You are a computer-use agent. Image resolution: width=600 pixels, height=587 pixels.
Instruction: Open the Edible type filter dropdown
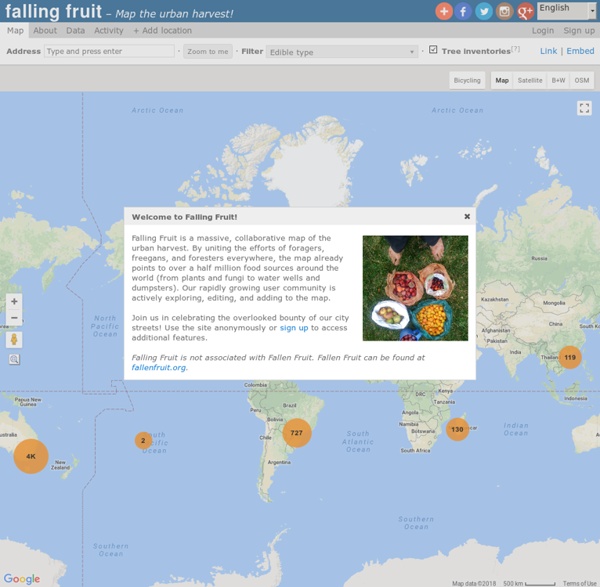[x=342, y=52]
